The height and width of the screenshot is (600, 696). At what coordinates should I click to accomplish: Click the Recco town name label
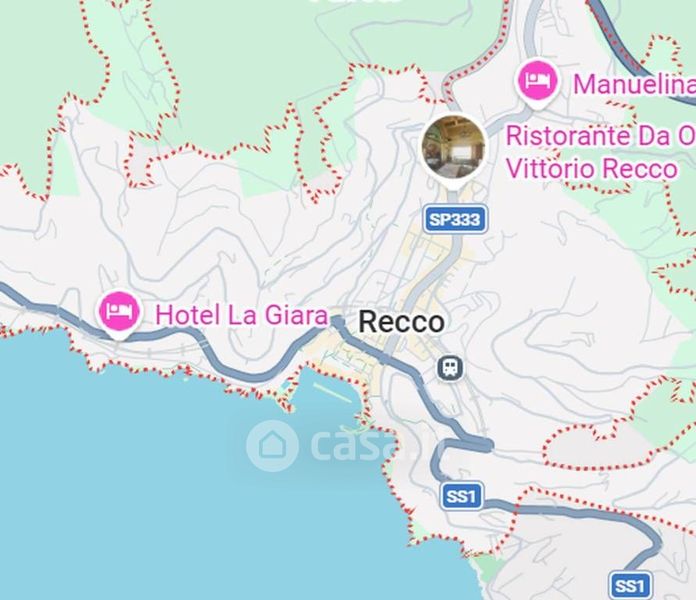[401, 322]
